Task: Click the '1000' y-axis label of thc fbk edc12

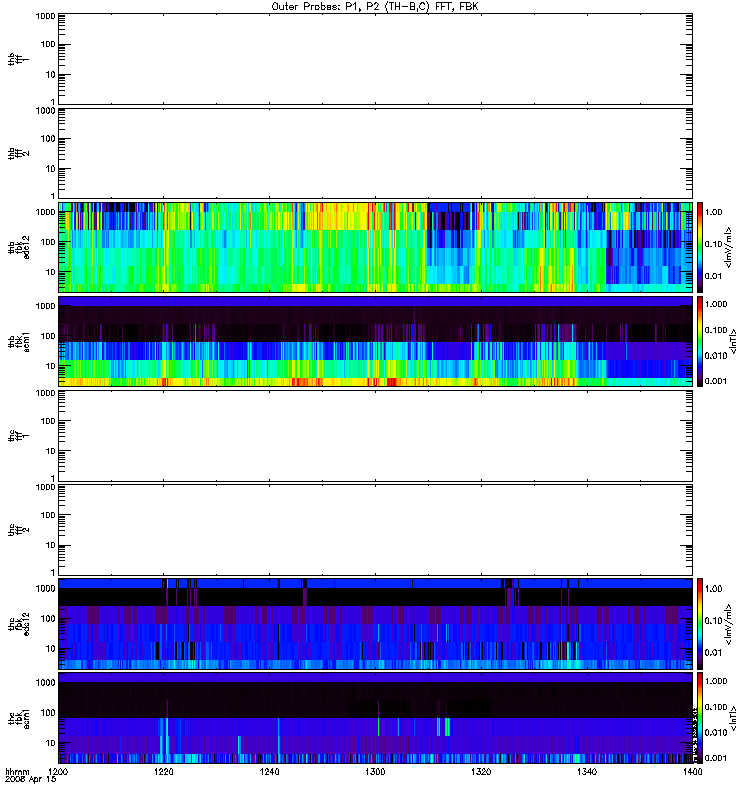Action: (x=45, y=588)
